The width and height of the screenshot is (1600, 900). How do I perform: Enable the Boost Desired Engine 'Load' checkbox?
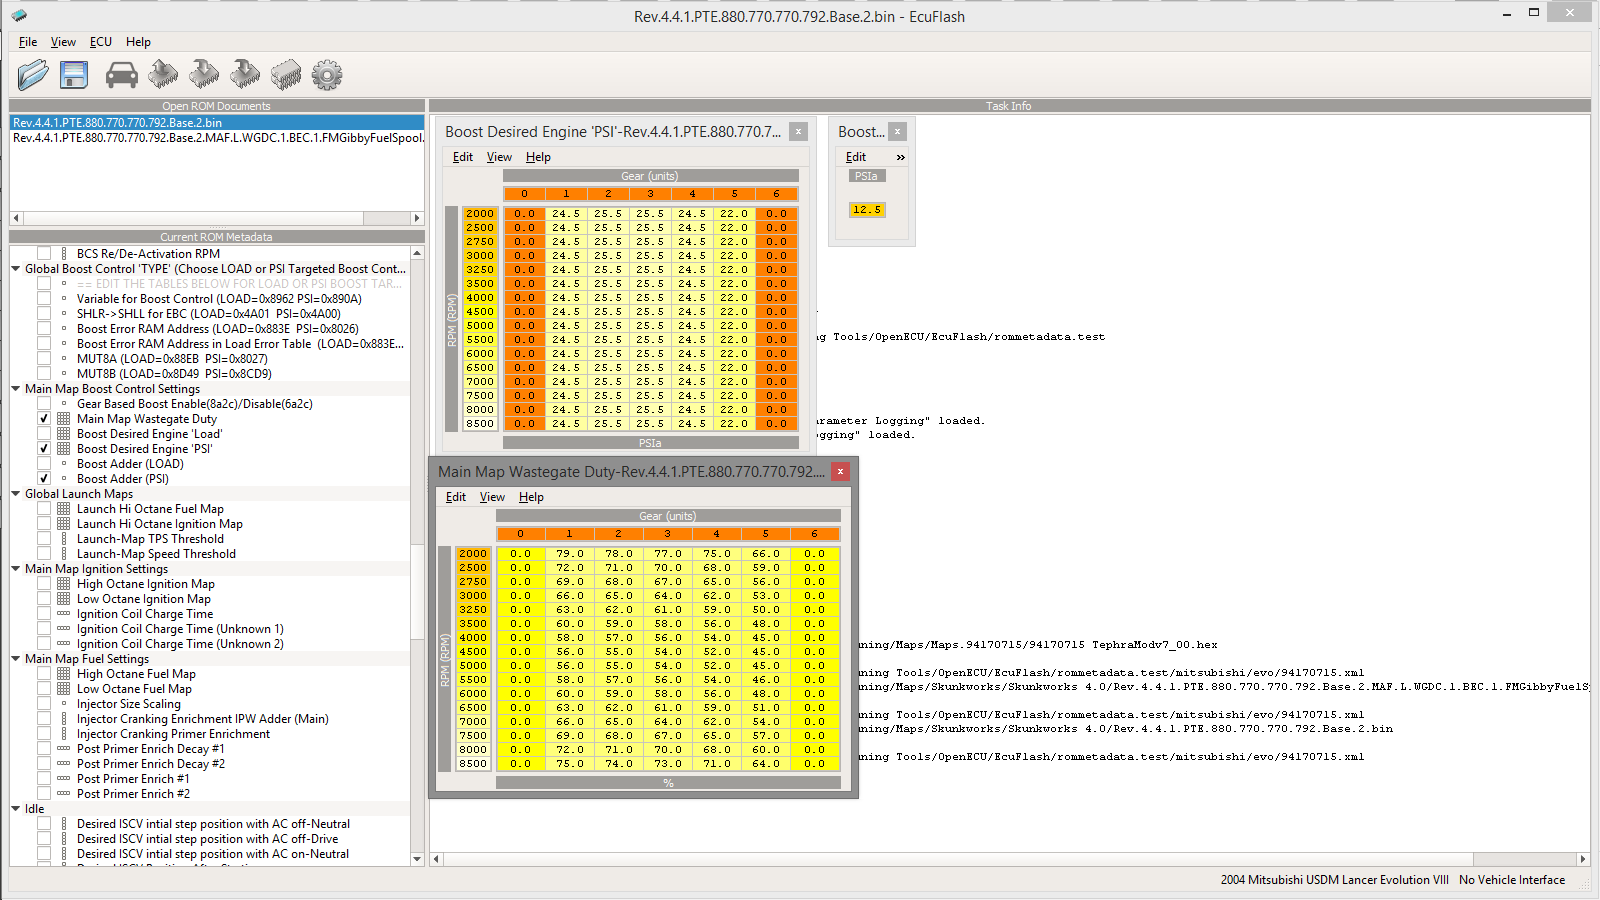pos(44,434)
